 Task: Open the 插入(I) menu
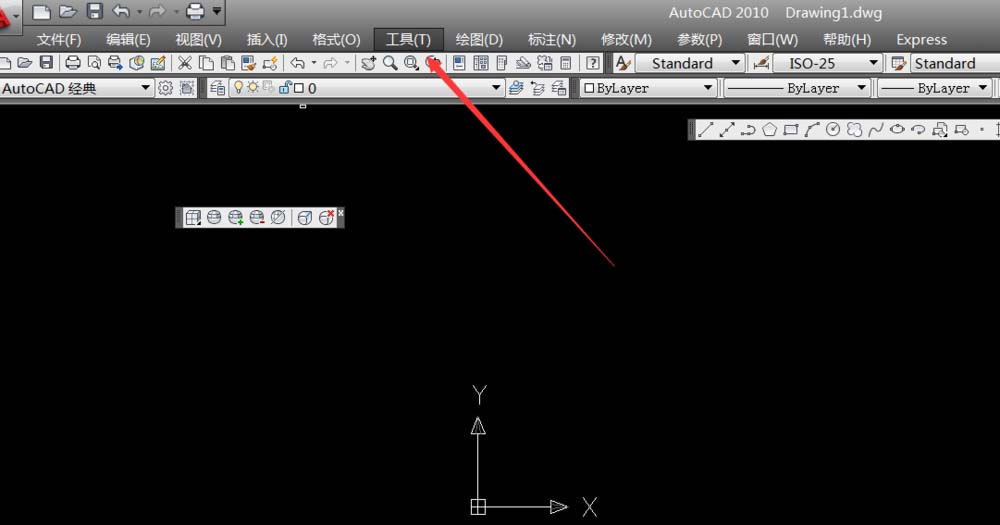(x=267, y=40)
